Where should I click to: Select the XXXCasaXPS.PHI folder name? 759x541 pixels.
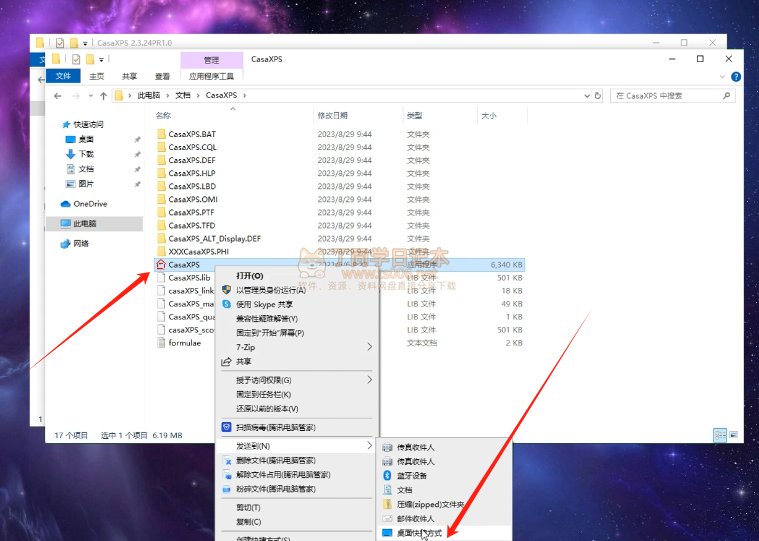198,252
